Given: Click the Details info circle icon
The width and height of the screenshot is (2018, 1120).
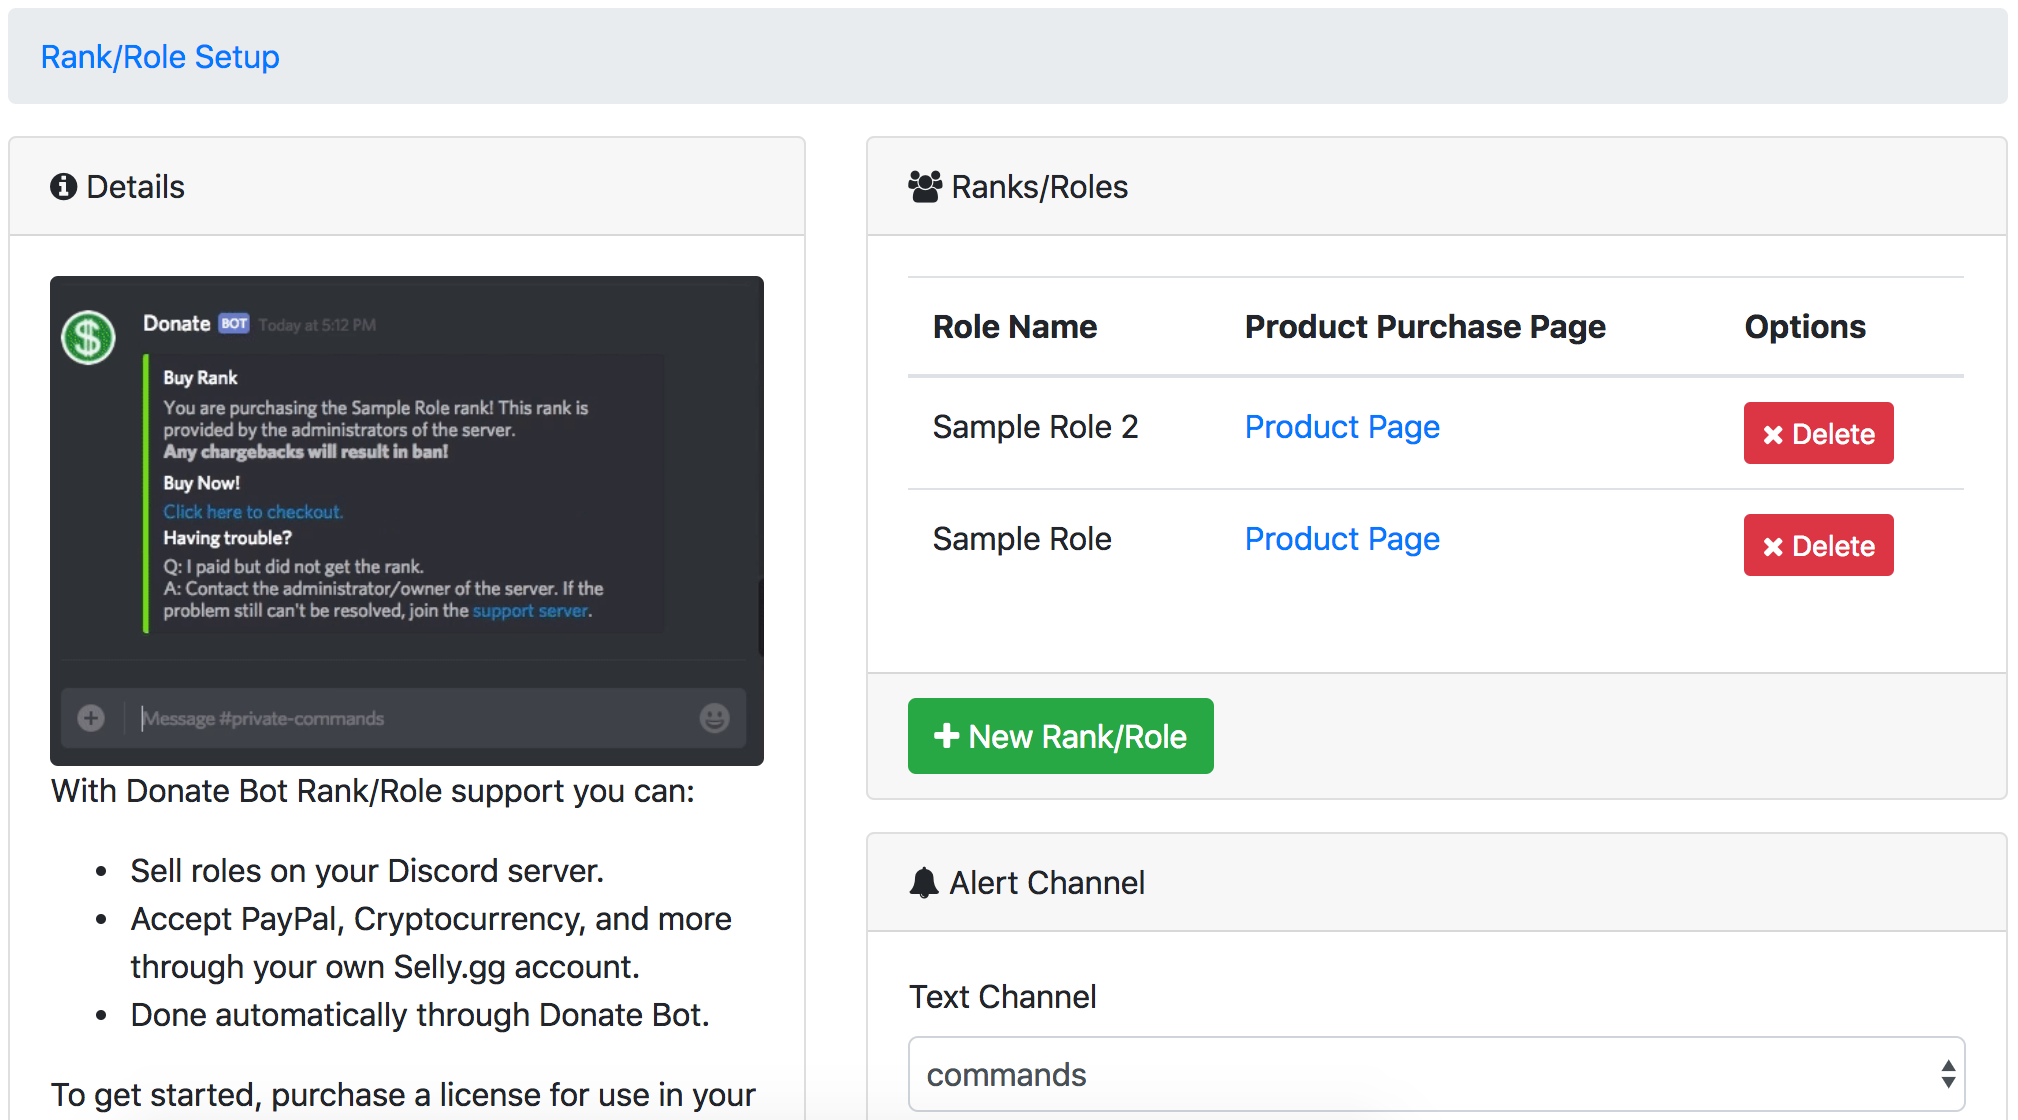Looking at the screenshot, I should 63,187.
